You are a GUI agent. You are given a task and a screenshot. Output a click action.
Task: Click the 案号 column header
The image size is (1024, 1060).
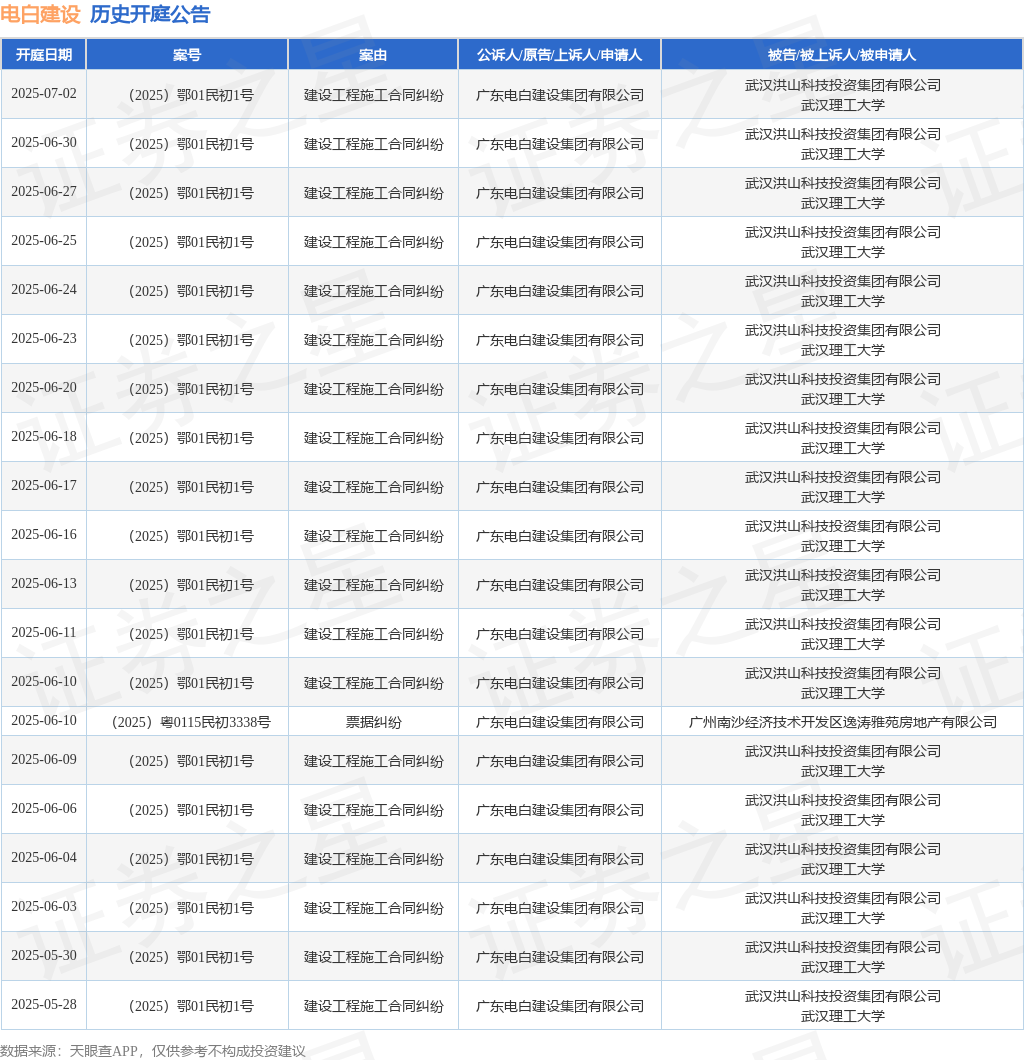[x=187, y=55]
